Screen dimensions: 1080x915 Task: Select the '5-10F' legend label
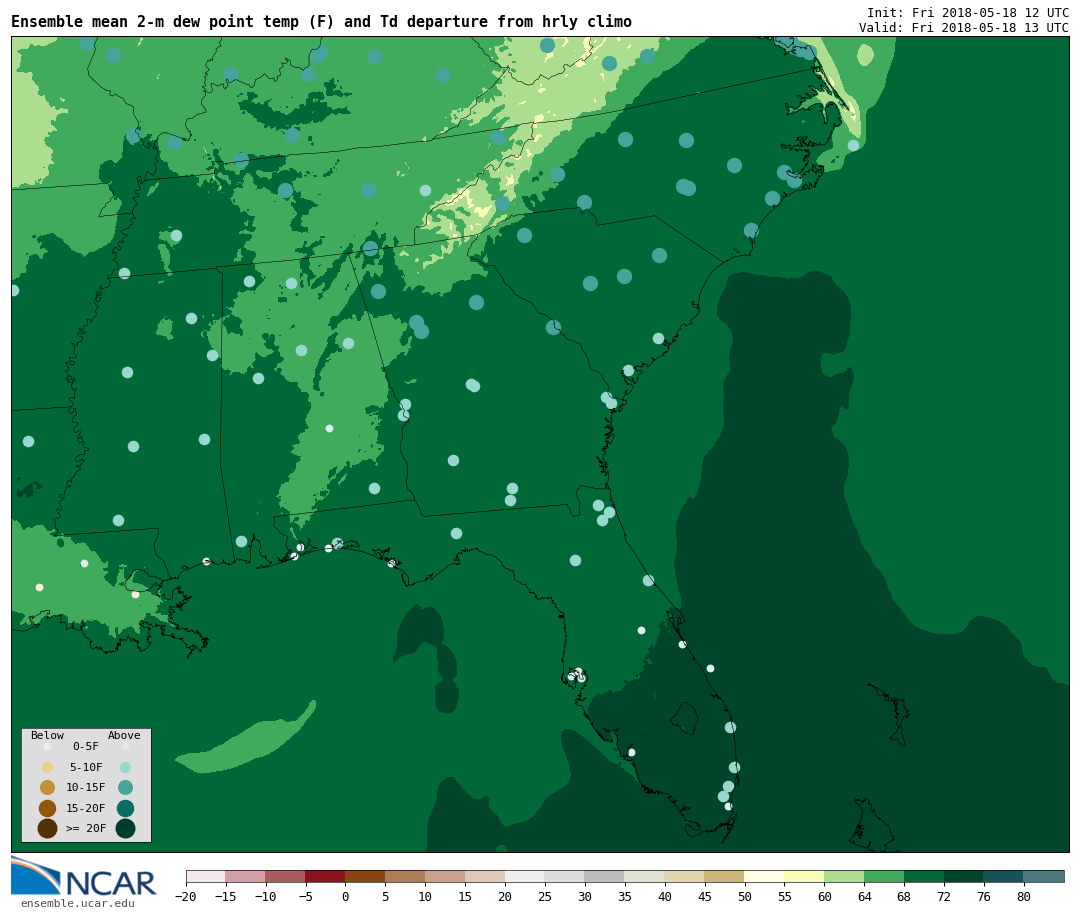coord(86,767)
